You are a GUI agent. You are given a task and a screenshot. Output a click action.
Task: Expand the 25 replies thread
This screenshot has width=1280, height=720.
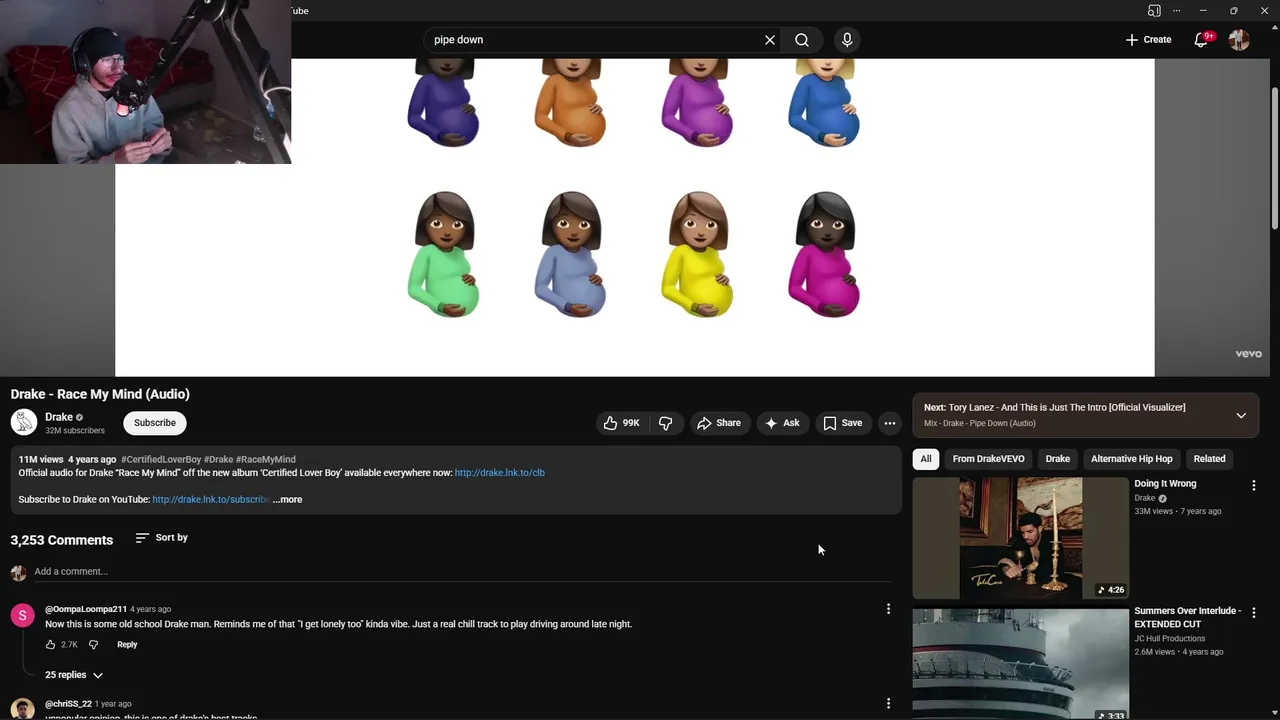coord(74,675)
